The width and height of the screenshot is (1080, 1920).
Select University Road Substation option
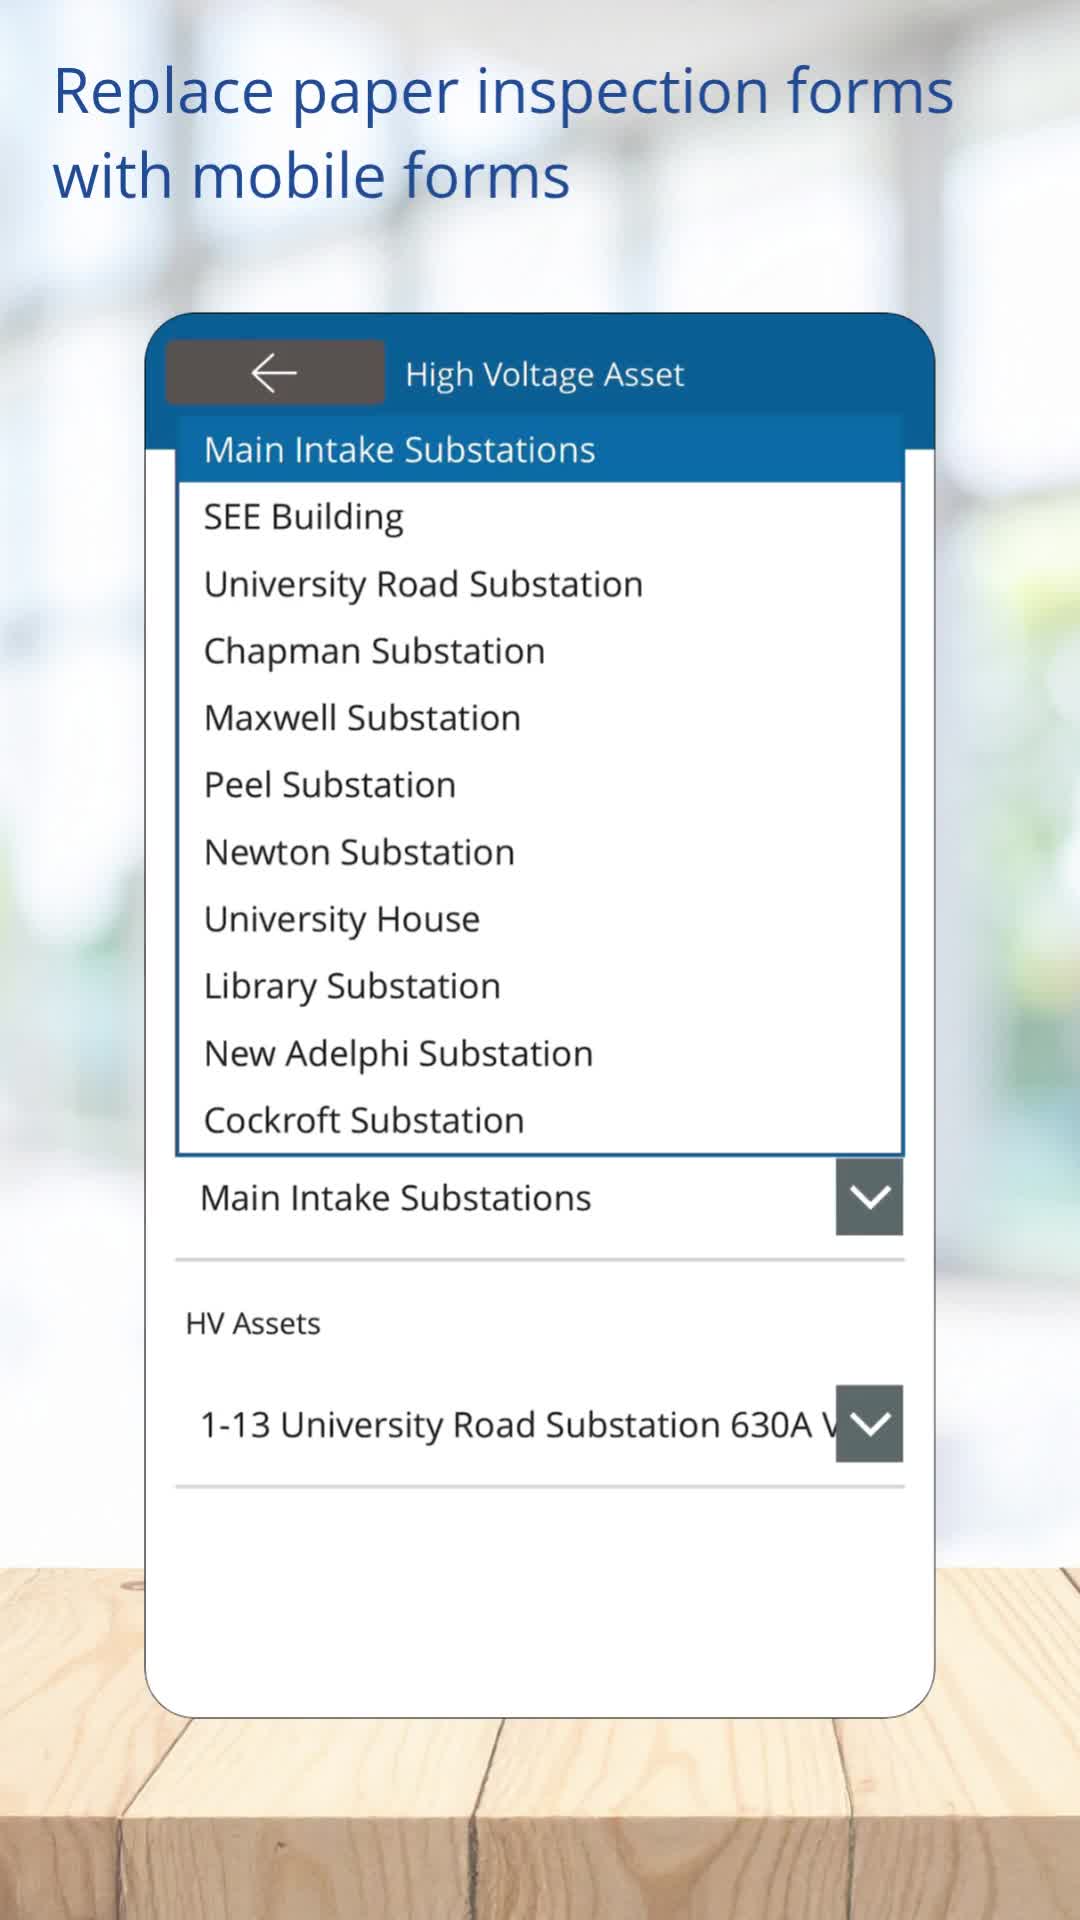point(423,584)
